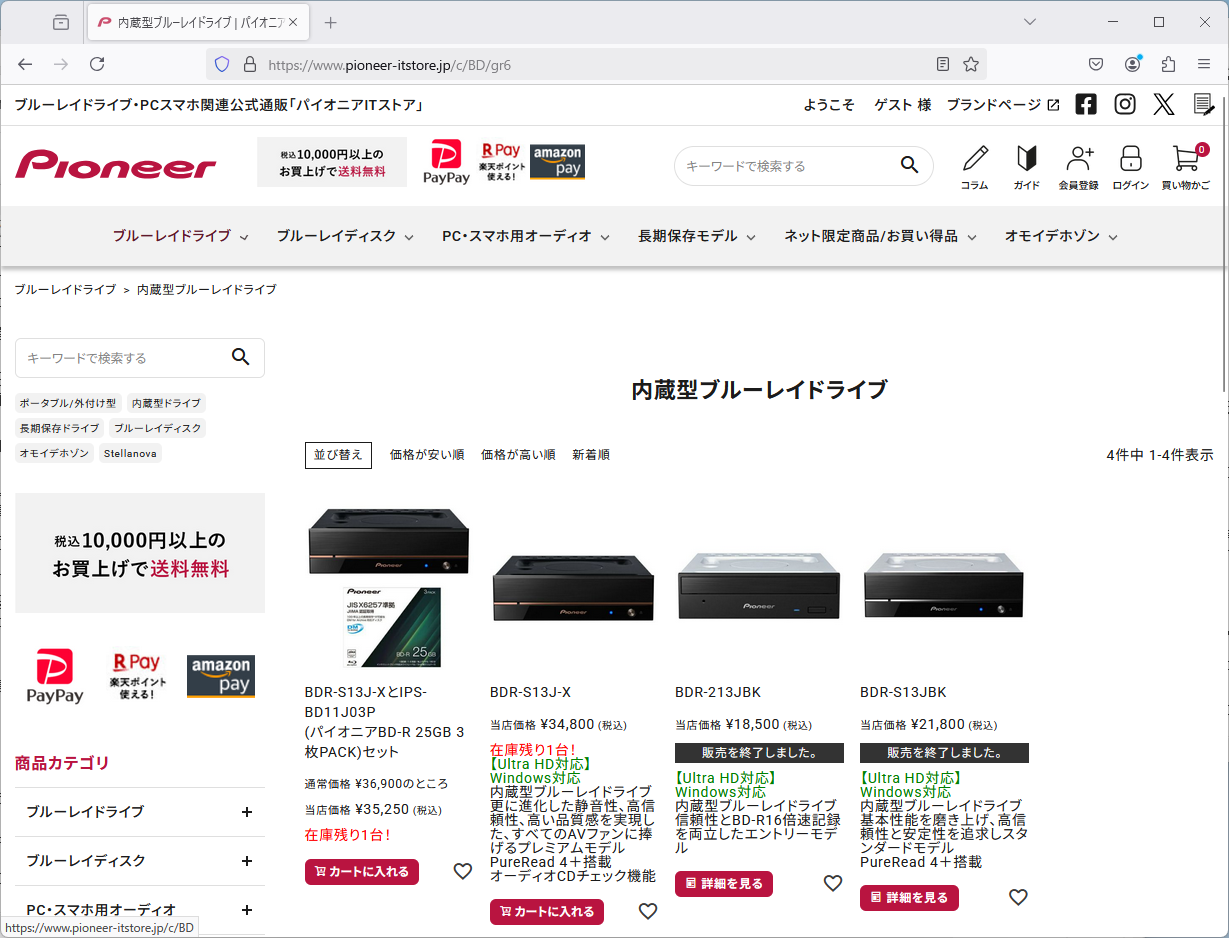Open the list all tabs chevron
The width and height of the screenshot is (1229, 938).
[x=1030, y=22]
